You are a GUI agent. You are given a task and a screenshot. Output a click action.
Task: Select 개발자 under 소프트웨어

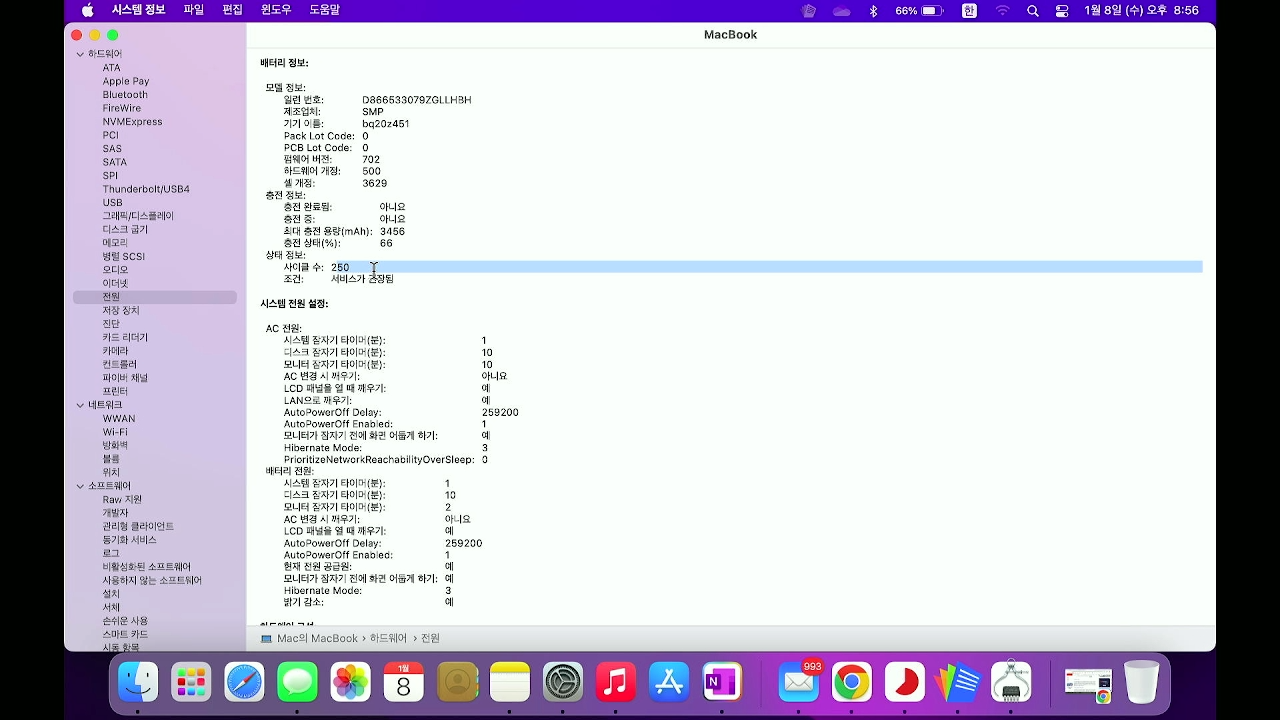click(115, 513)
